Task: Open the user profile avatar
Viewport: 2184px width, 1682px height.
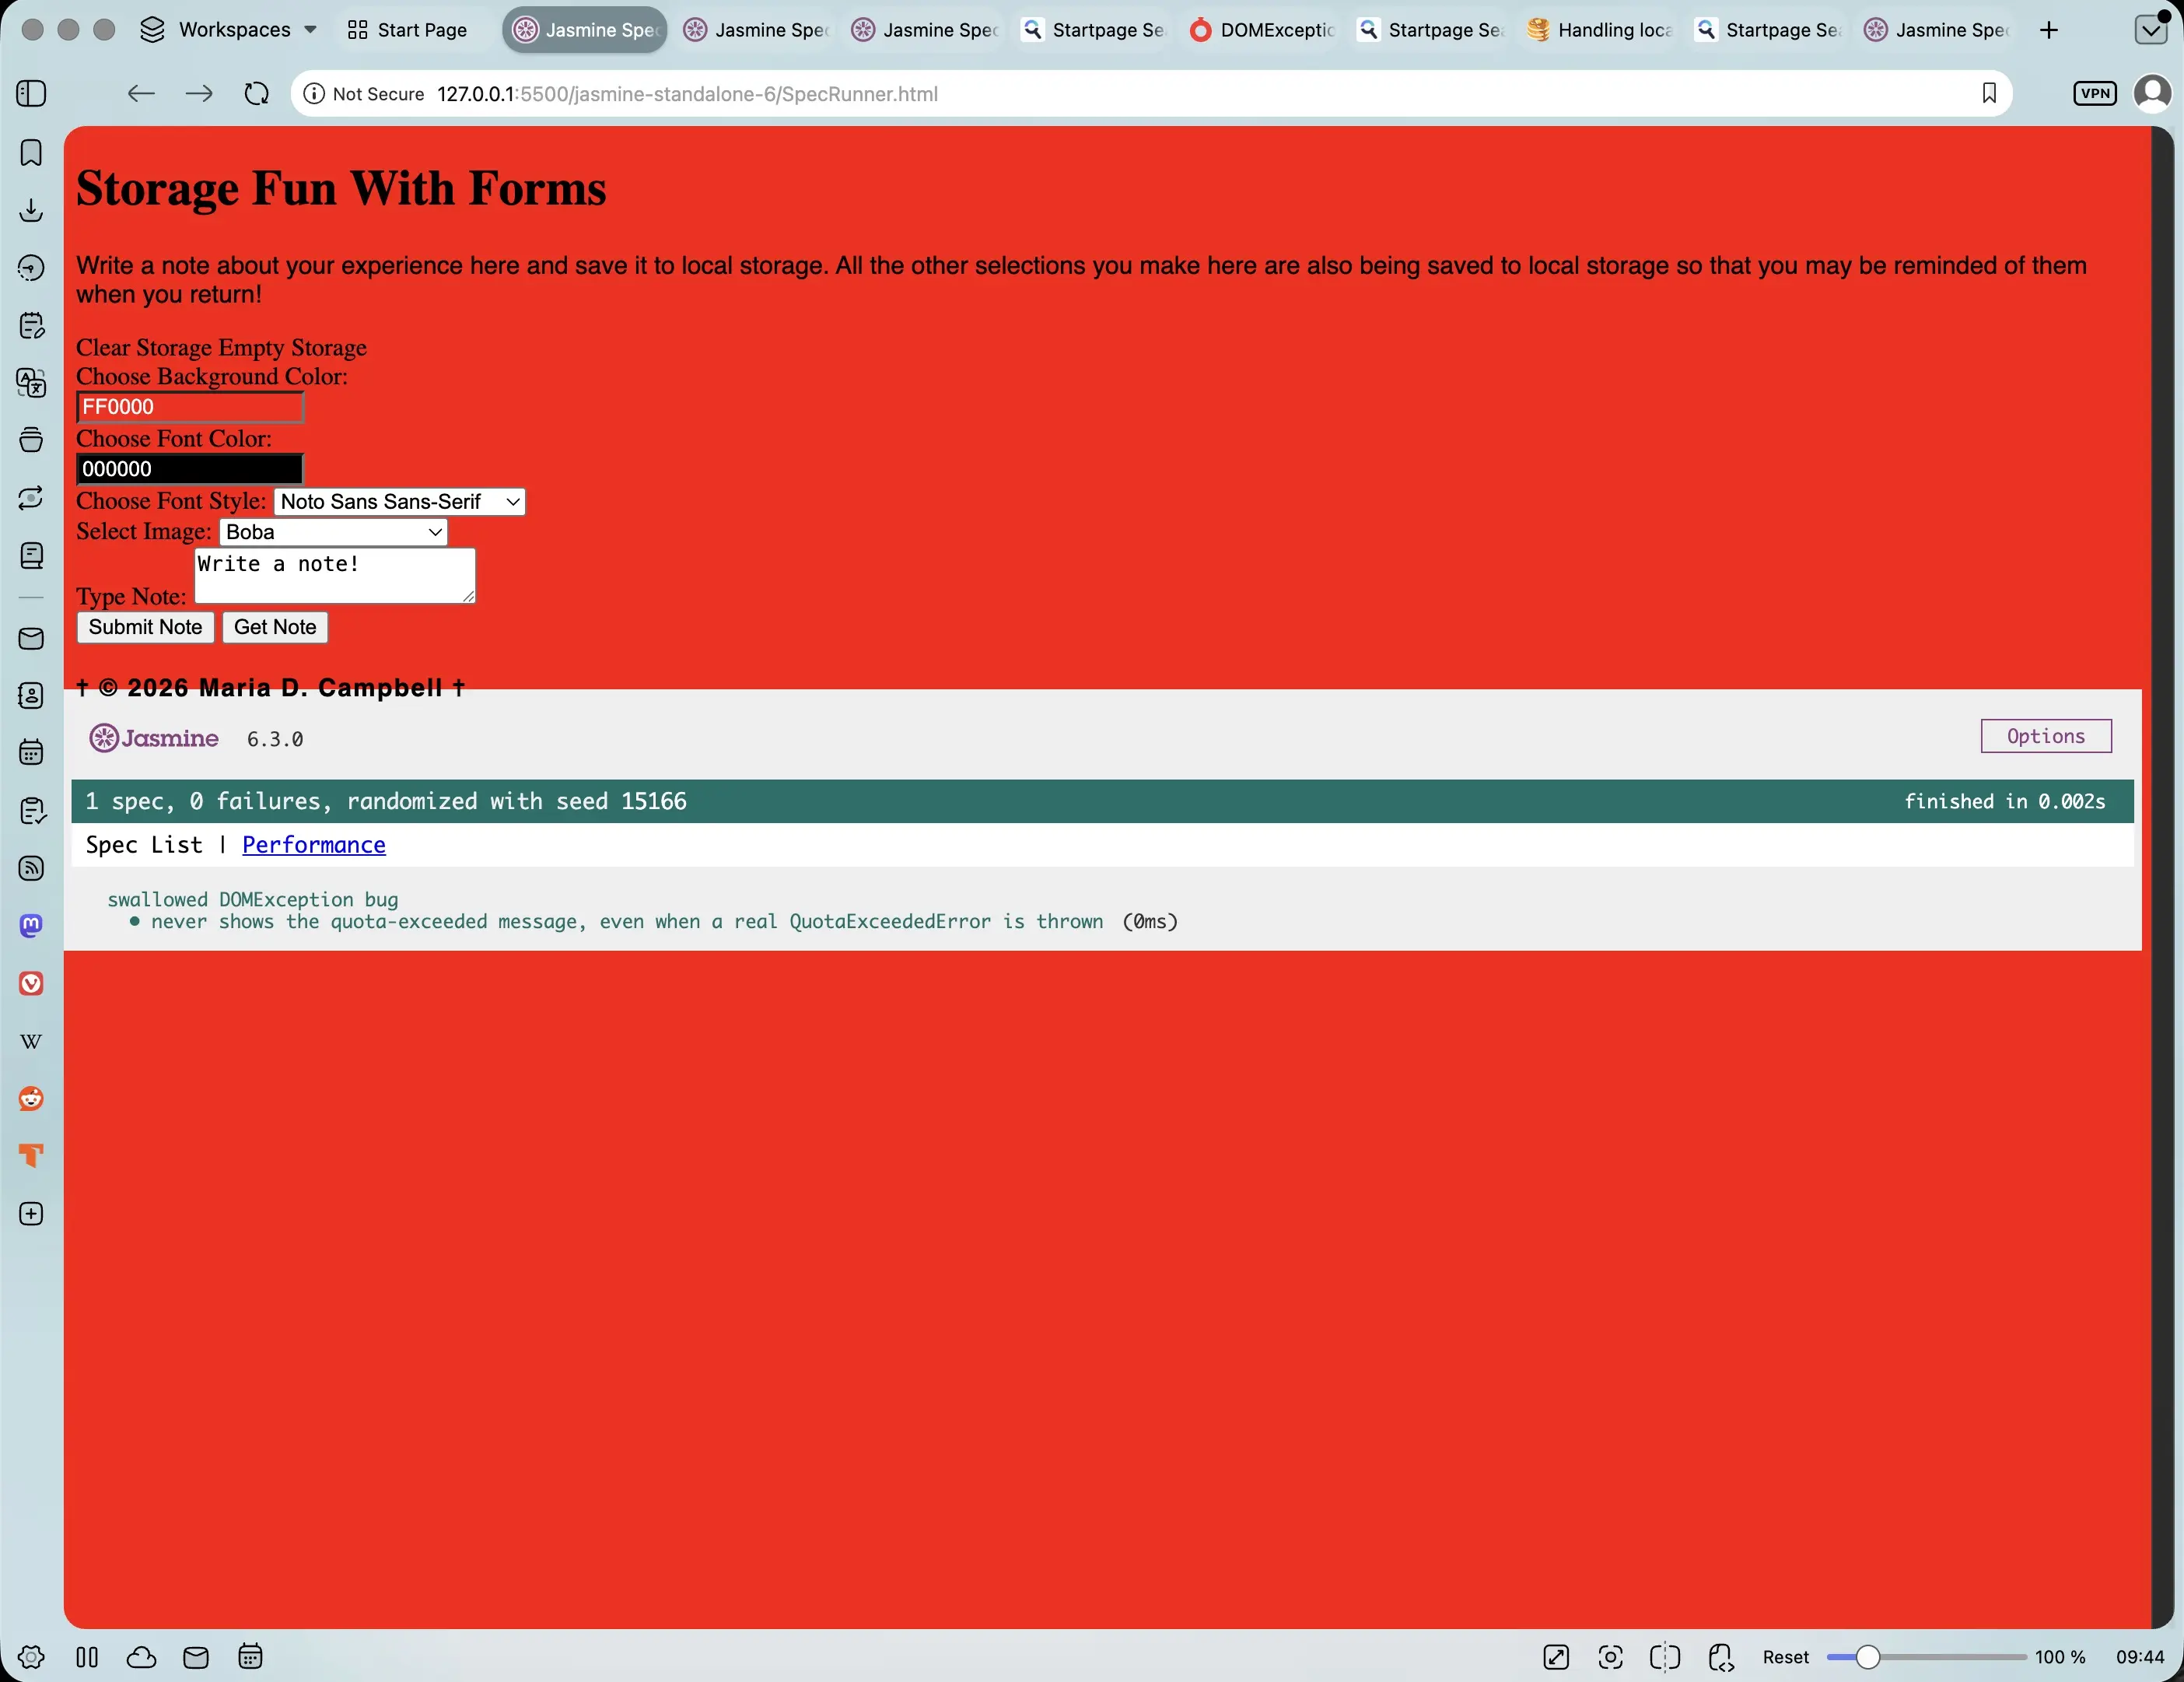Action: 2152,93
